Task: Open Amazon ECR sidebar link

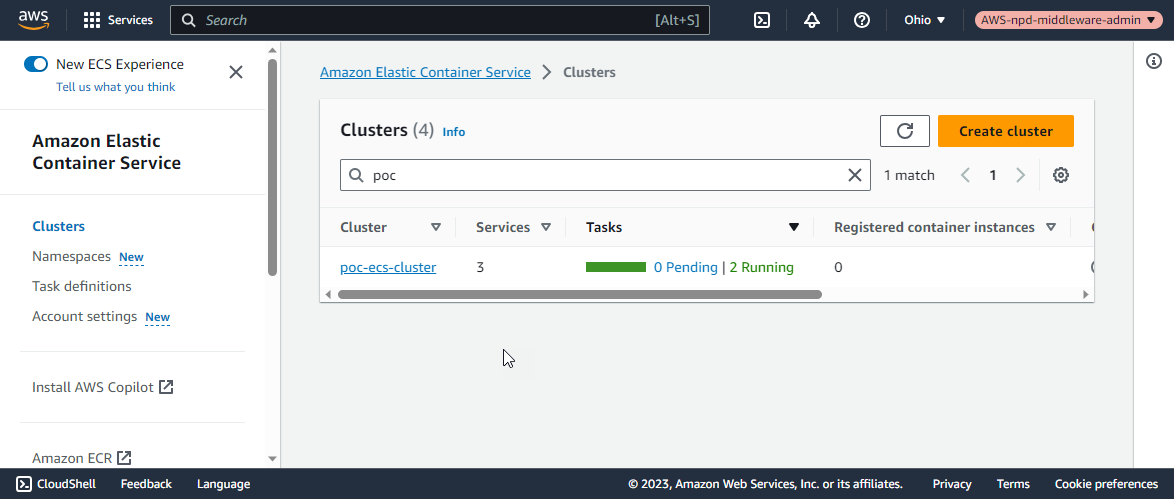Action: (73, 457)
